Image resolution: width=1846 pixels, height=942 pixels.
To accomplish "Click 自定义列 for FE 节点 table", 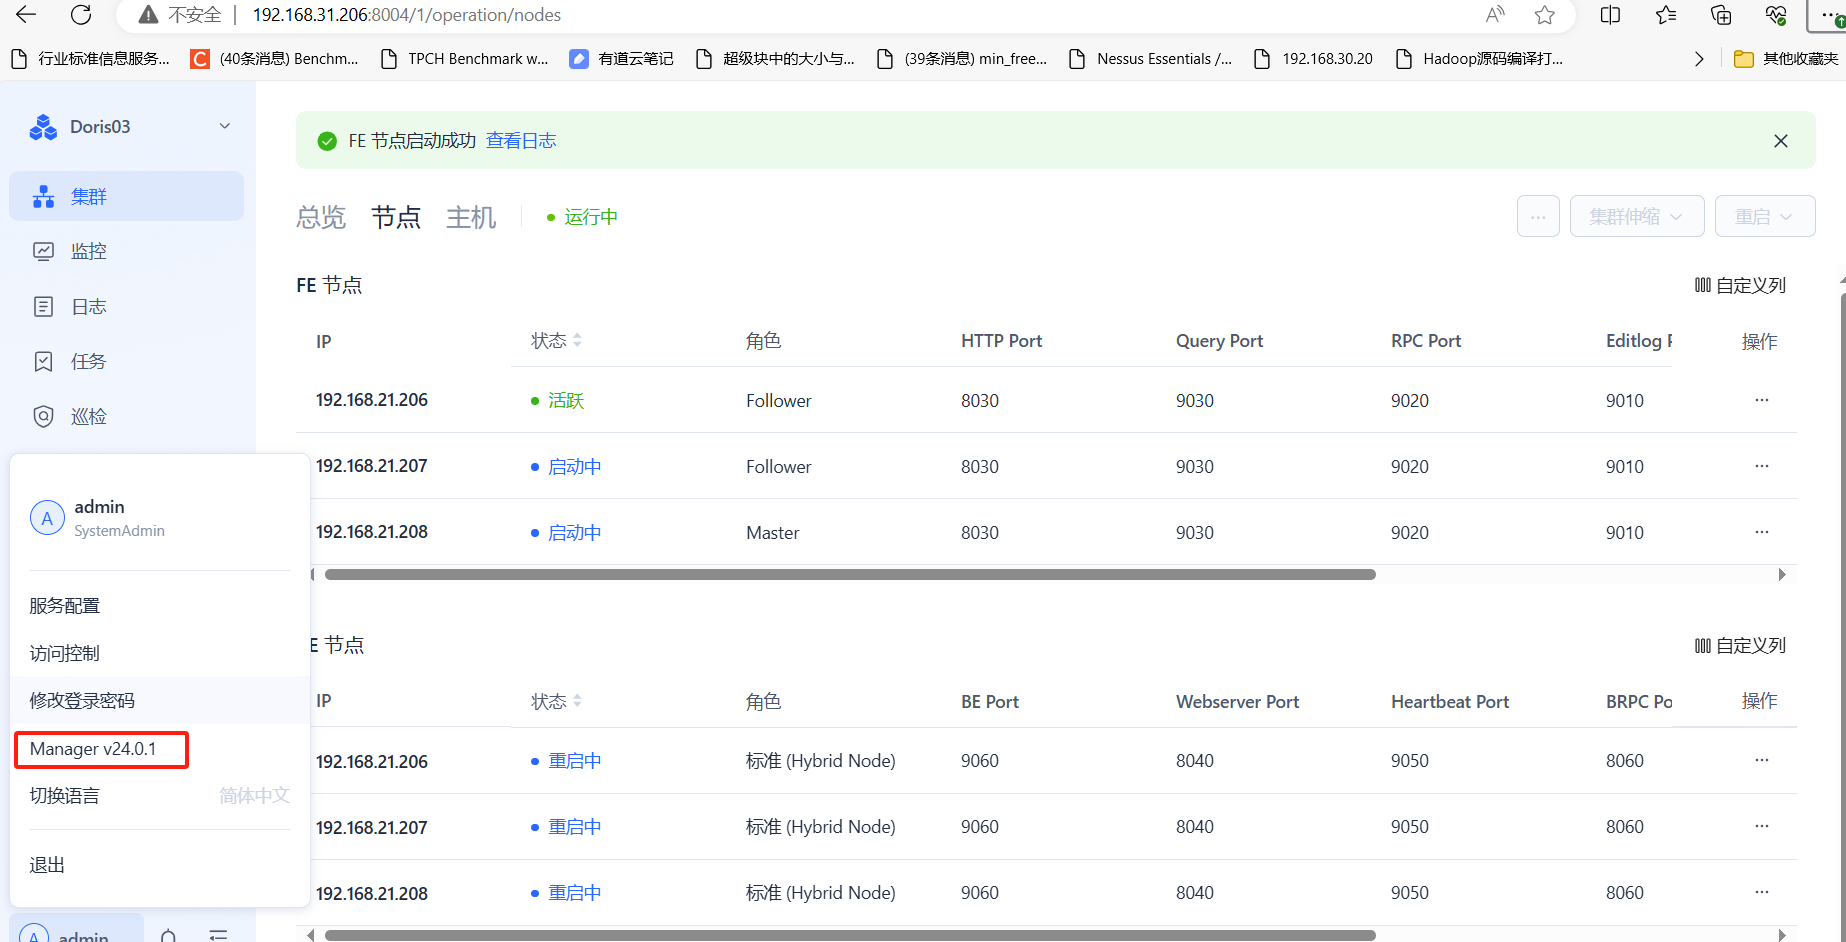I will 1740,285.
